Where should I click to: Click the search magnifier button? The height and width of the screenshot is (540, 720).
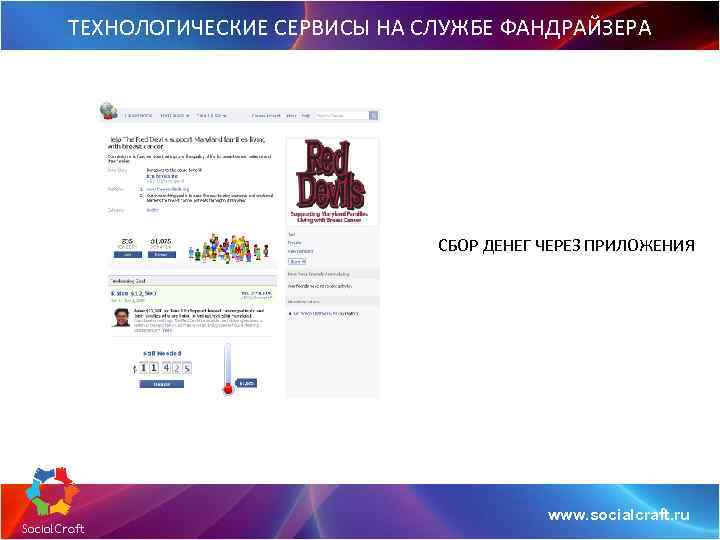(374, 116)
